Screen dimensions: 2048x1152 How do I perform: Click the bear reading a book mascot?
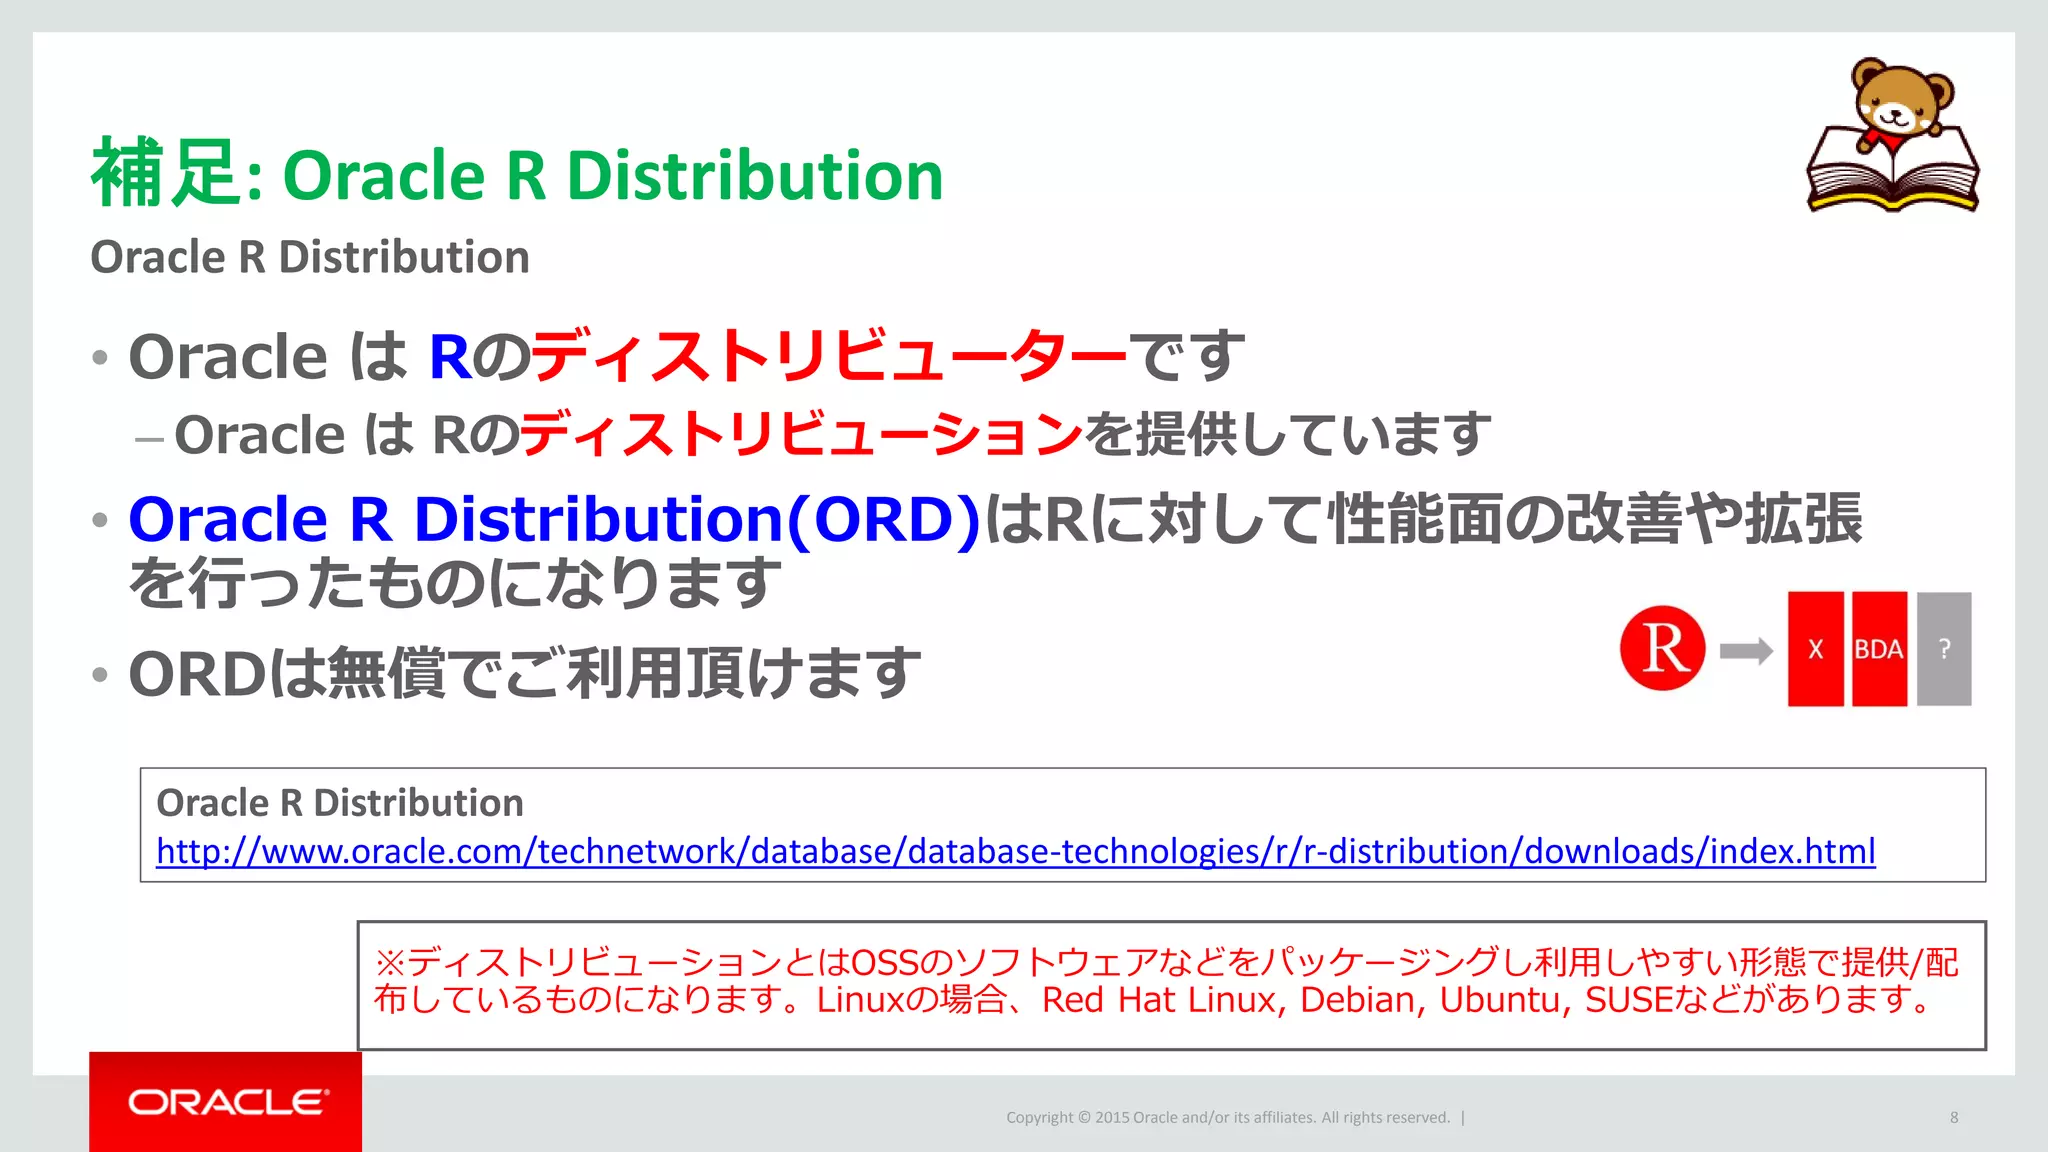click(1892, 135)
